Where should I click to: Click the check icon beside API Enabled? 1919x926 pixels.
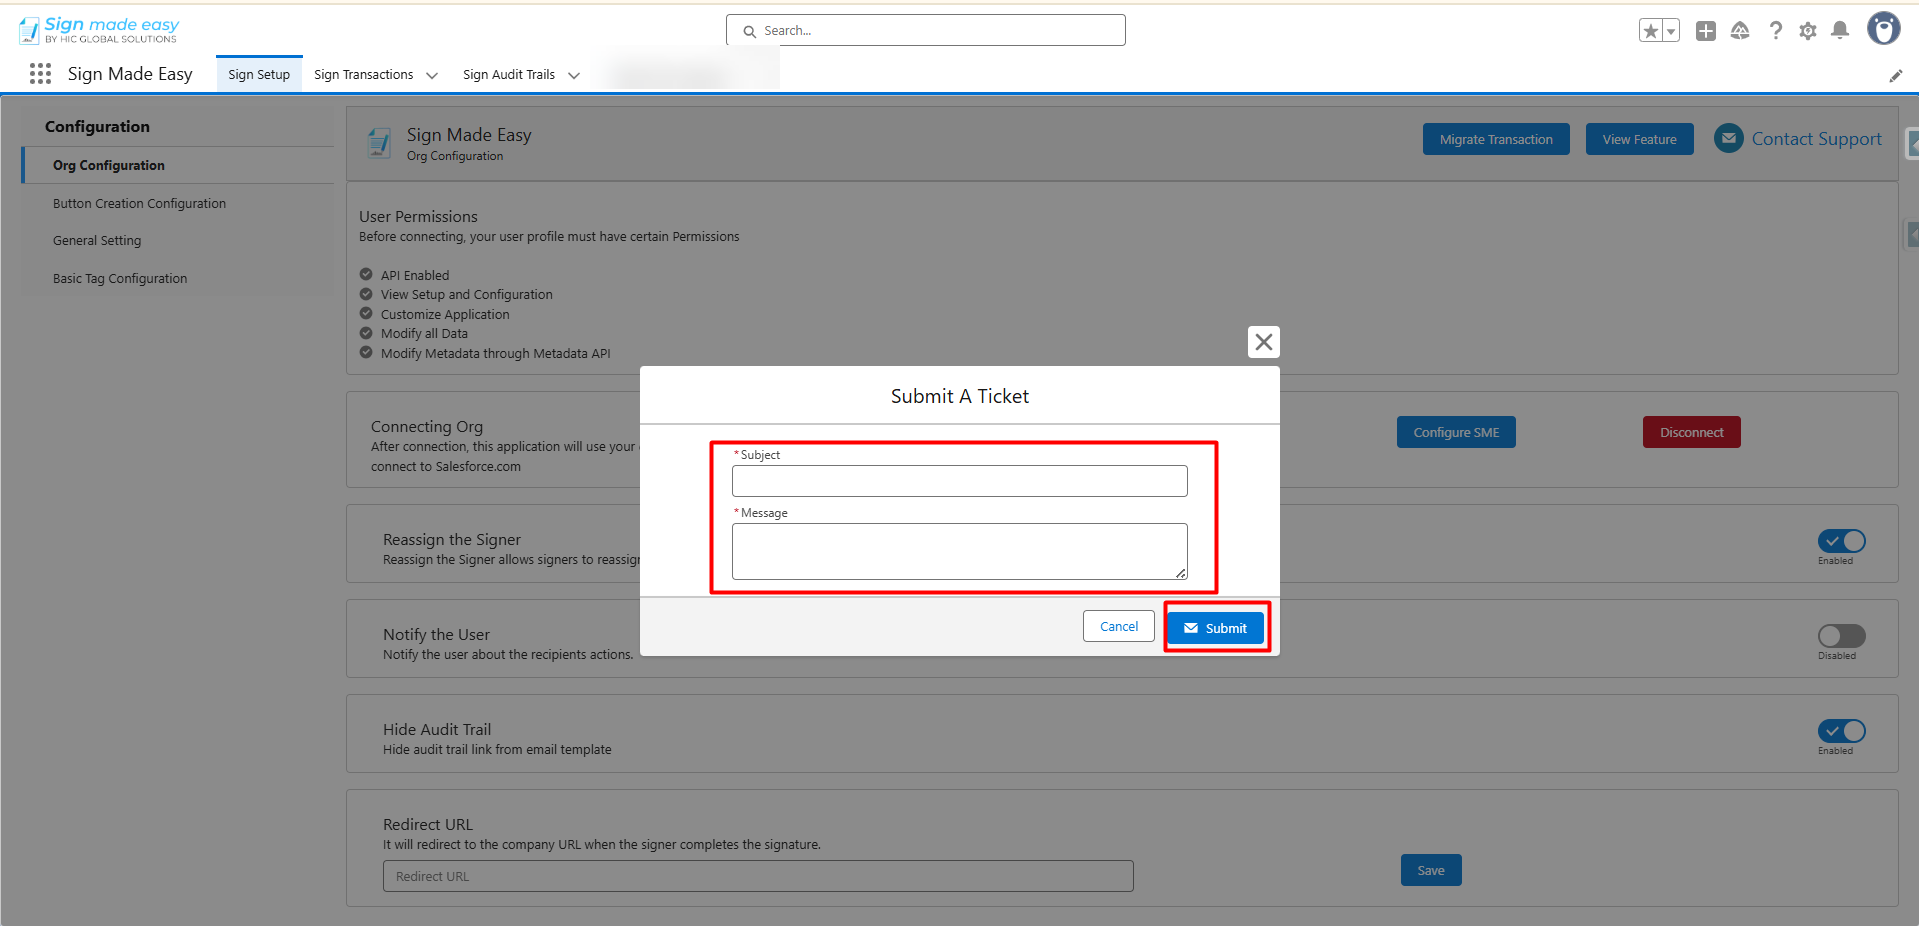click(366, 275)
